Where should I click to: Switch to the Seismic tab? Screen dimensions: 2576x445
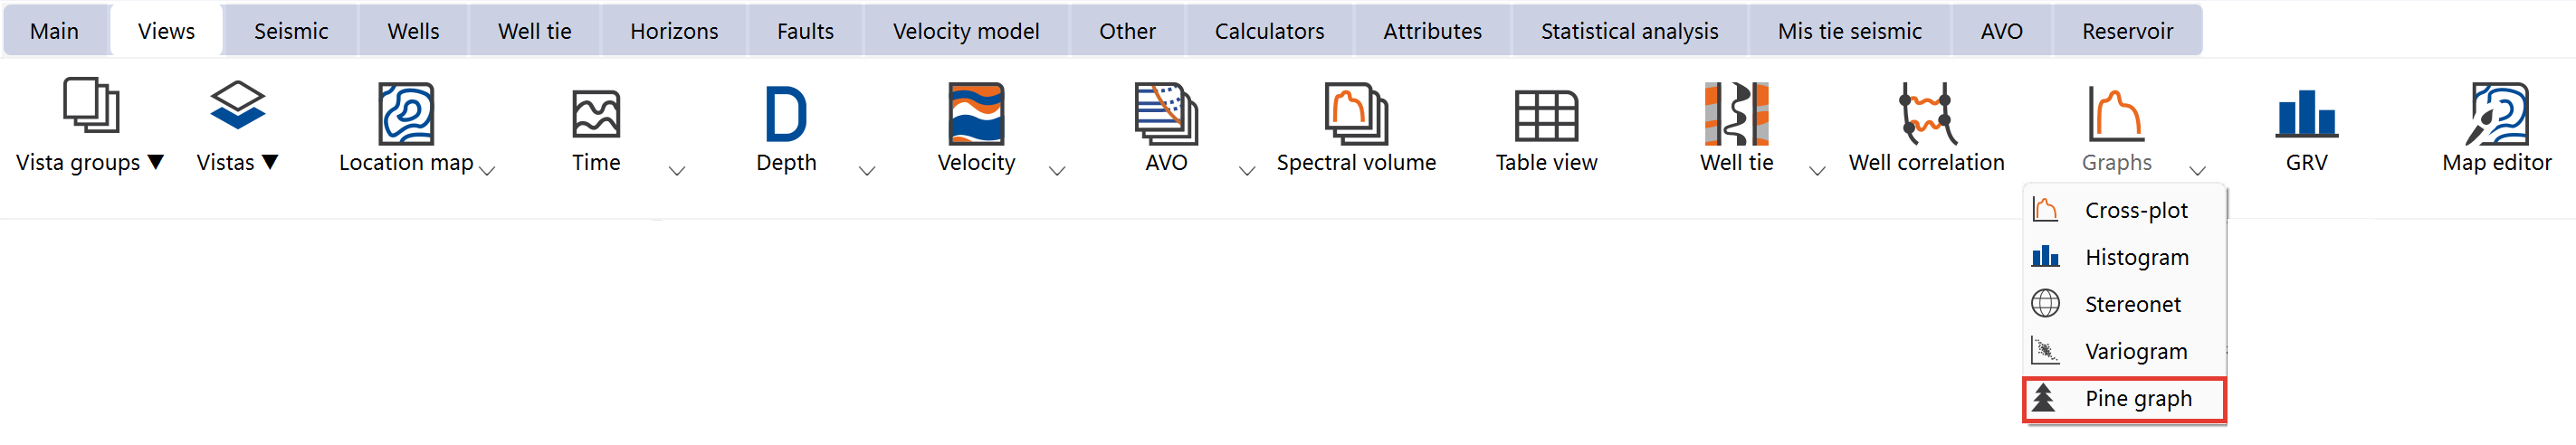coord(291,31)
